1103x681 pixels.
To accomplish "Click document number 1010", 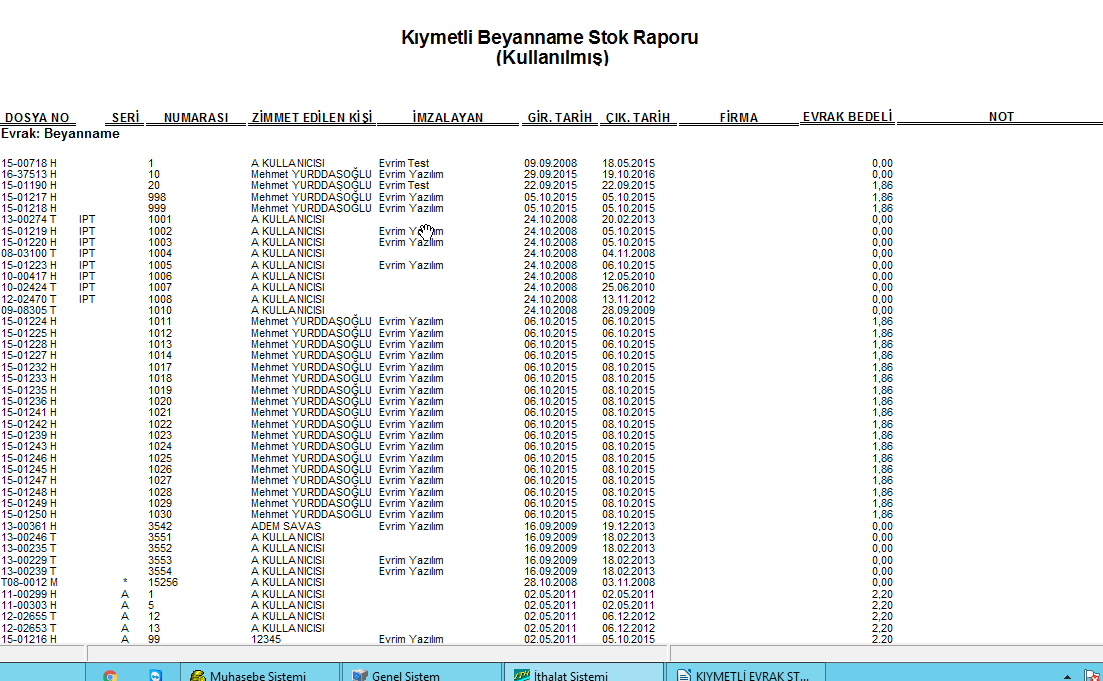I will [160, 310].
